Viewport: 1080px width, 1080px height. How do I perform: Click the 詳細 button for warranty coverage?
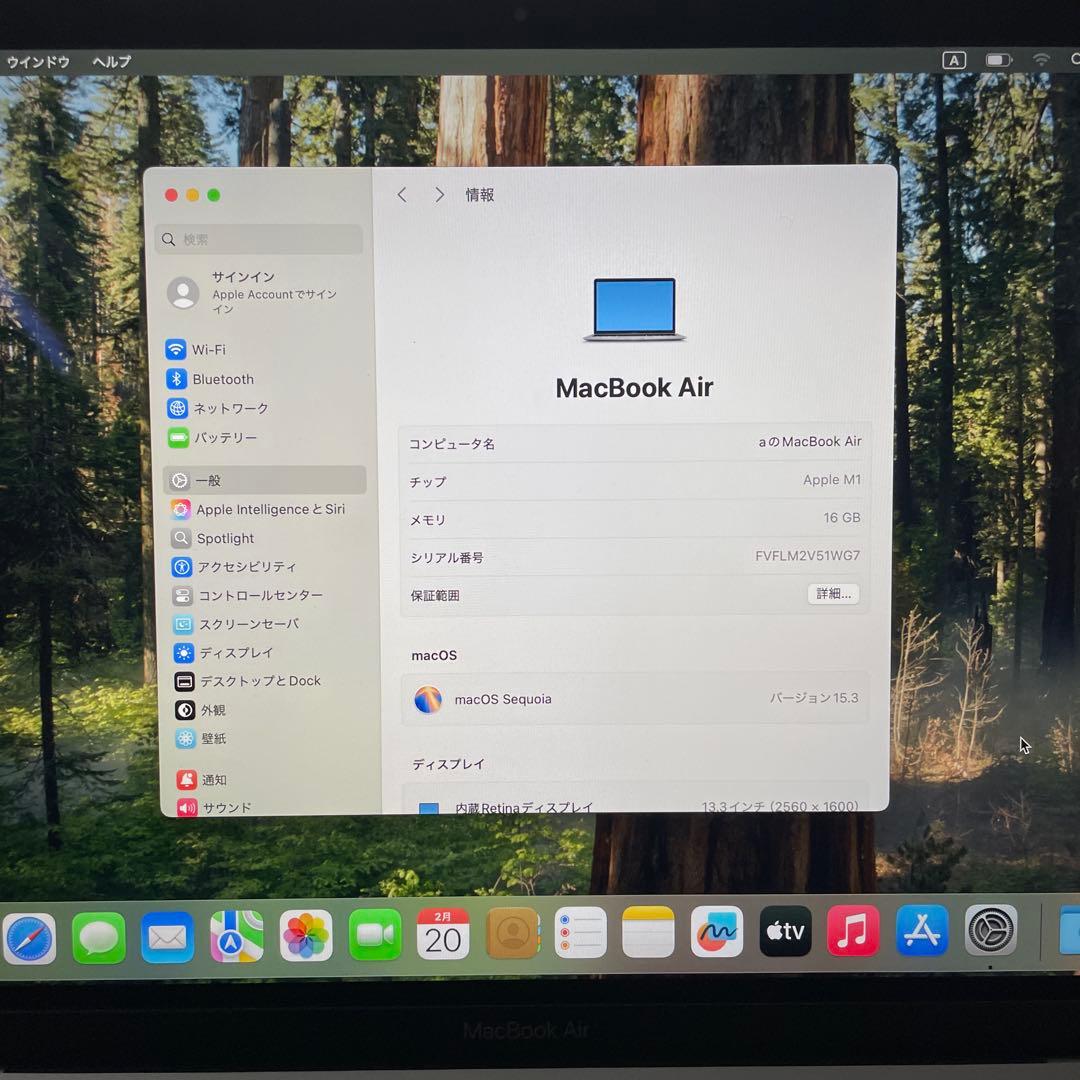(x=833, y=594)
